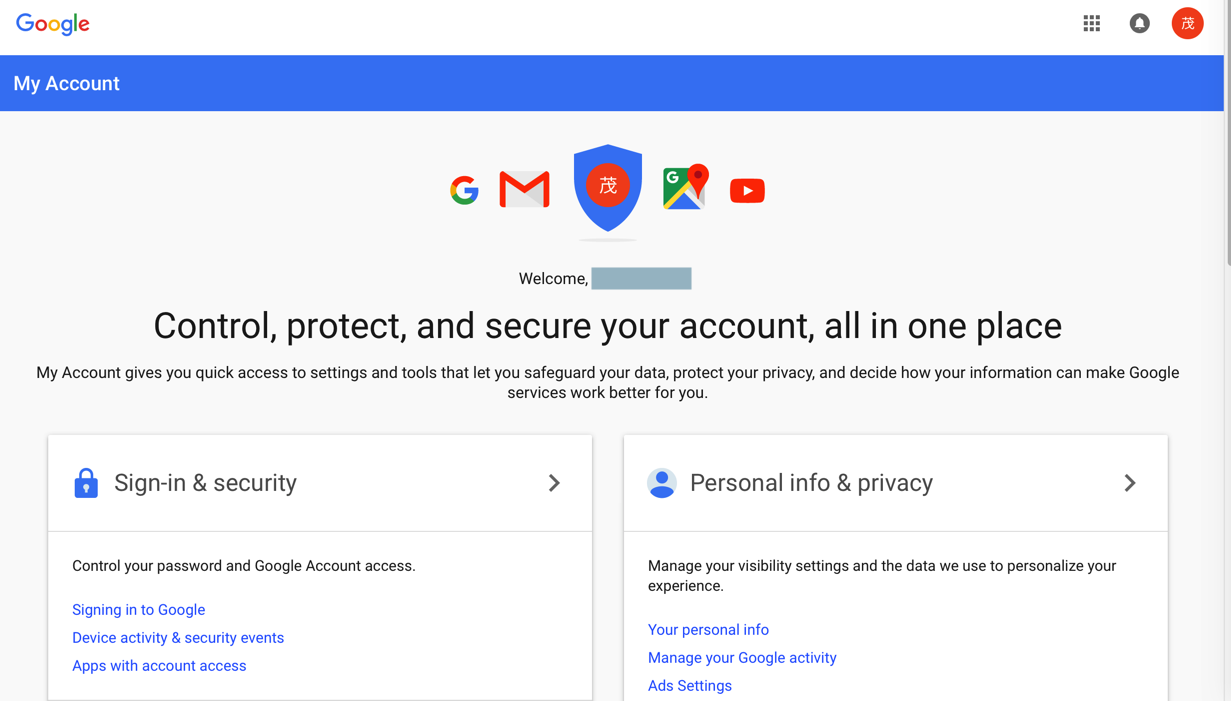This screenshot has width=1231, height=701.
Task: Open the Sign-in & security heading
Action: pos(205,483)
